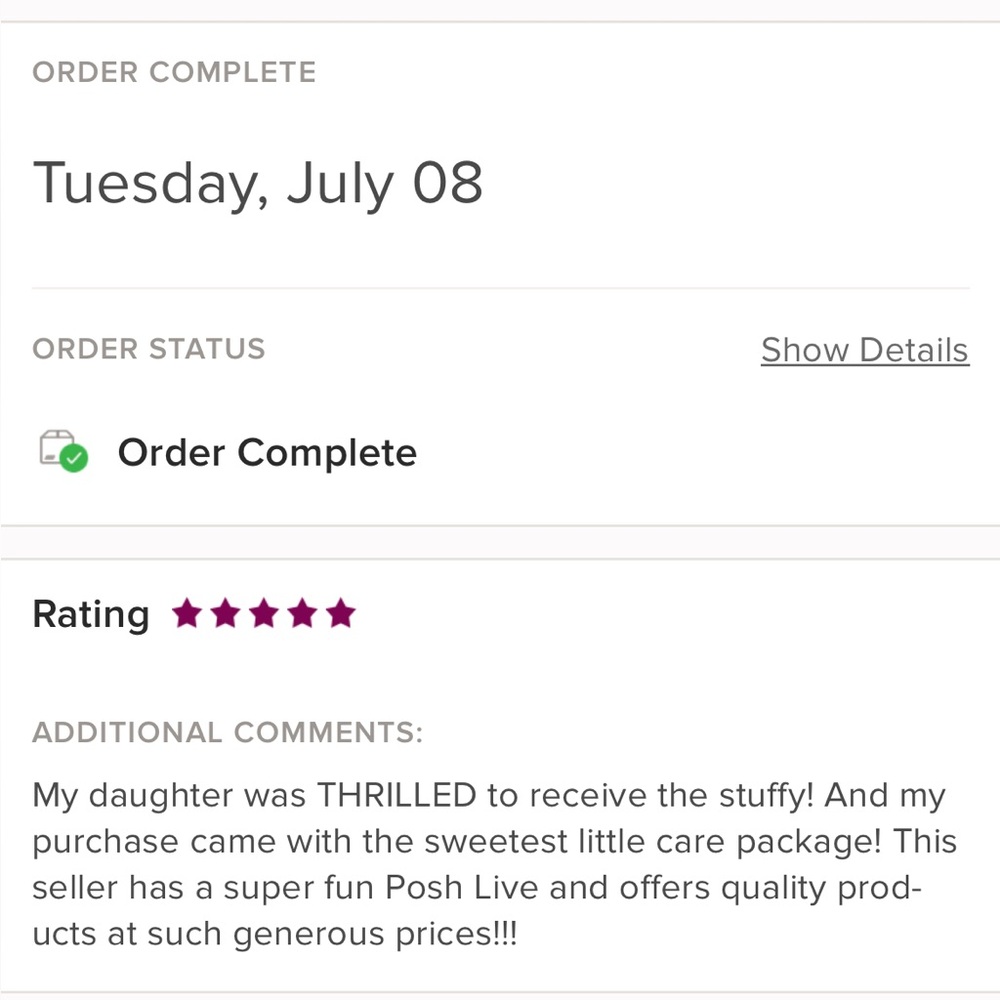
Task: Tap the bold Order Complete status text
Action: pyautogui.click(x=267, y=453)
